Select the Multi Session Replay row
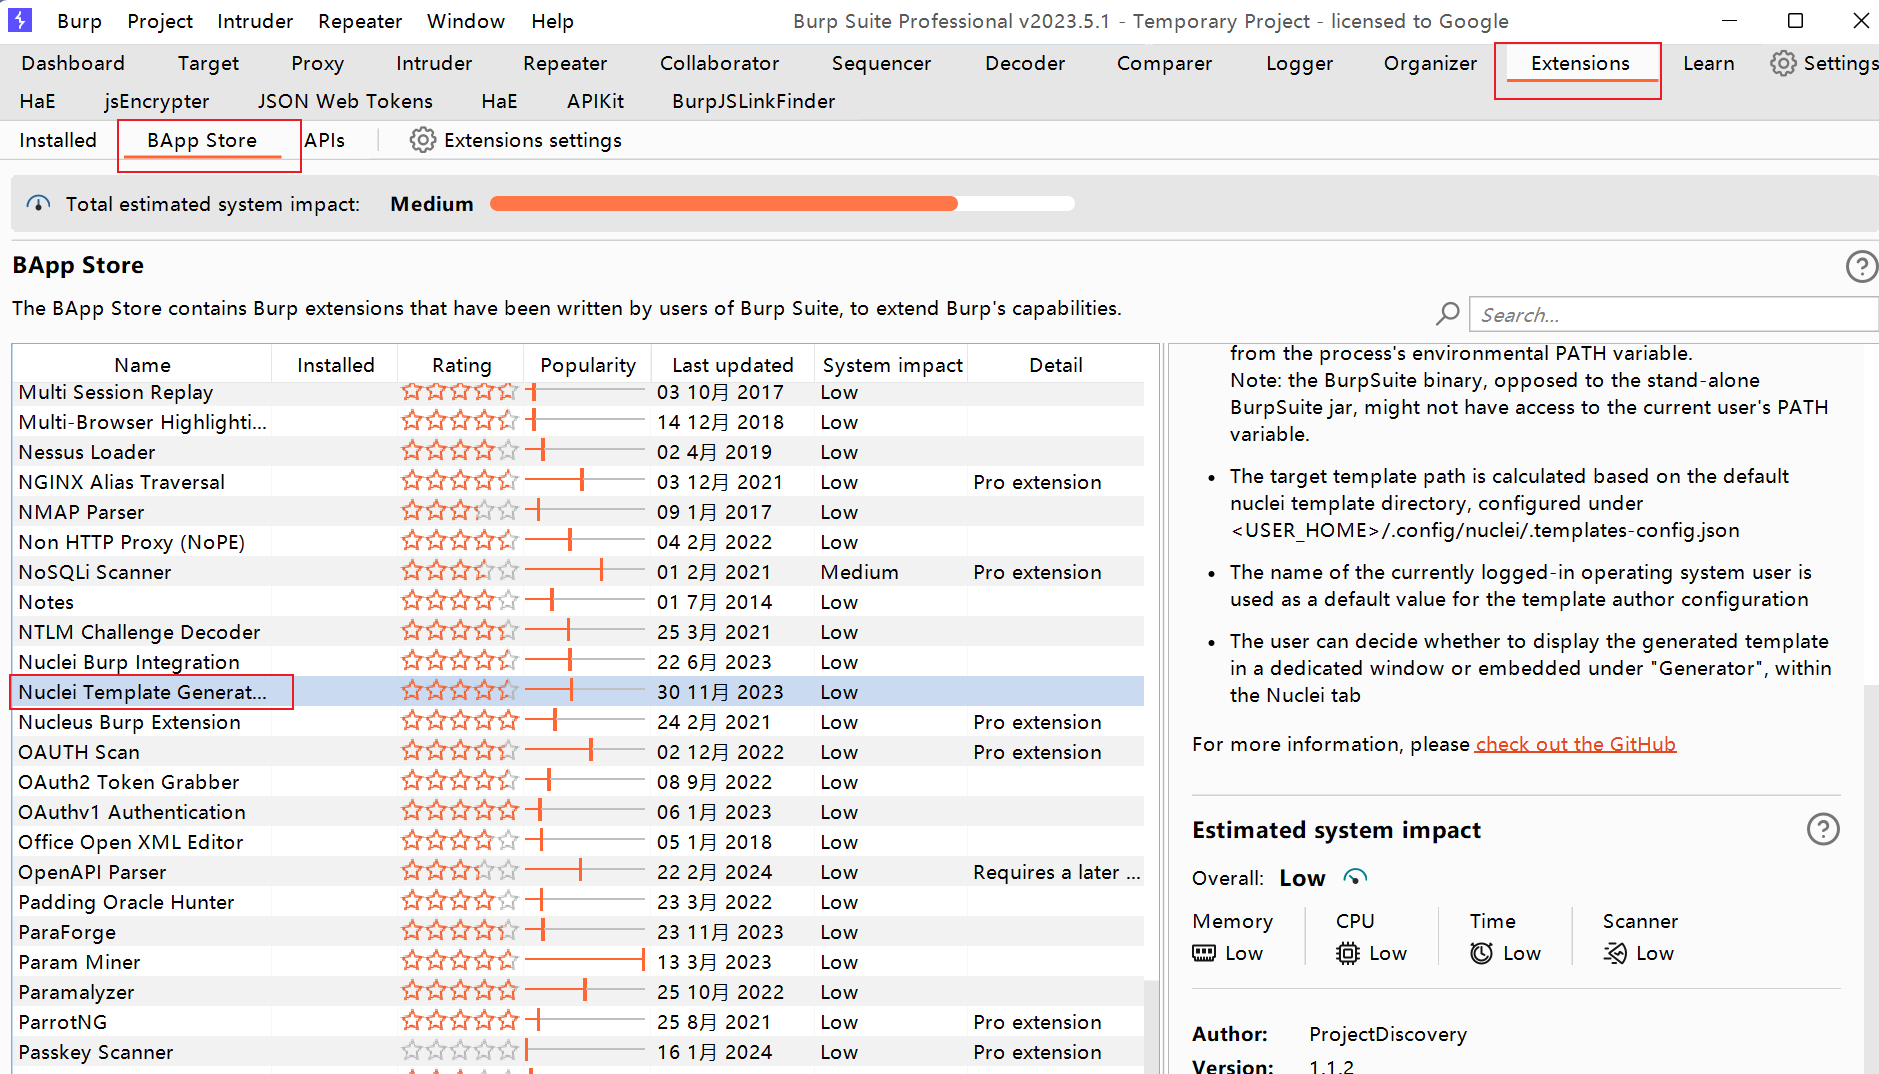This screenshot has height=1074, width=1879. (x=578, y=392)
